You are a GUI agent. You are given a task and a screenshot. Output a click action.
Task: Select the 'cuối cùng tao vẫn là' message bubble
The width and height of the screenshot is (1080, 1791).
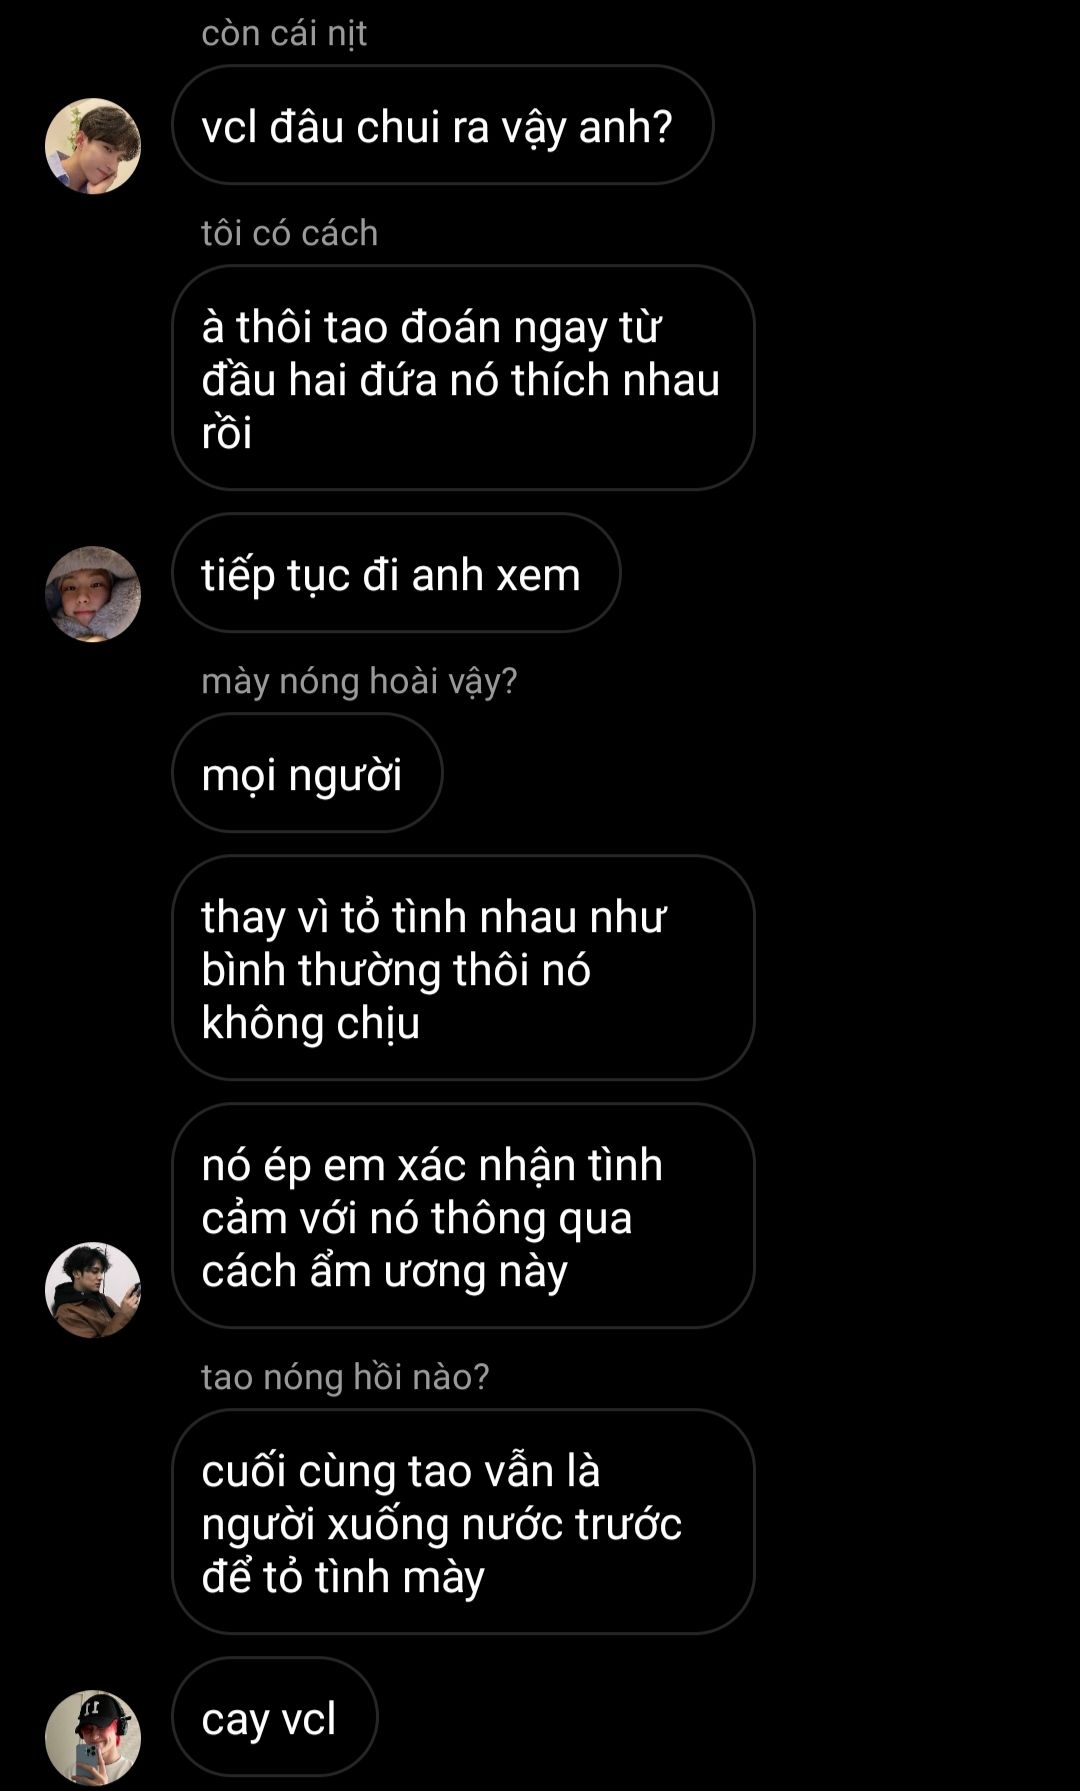[x=463, y=1522]
